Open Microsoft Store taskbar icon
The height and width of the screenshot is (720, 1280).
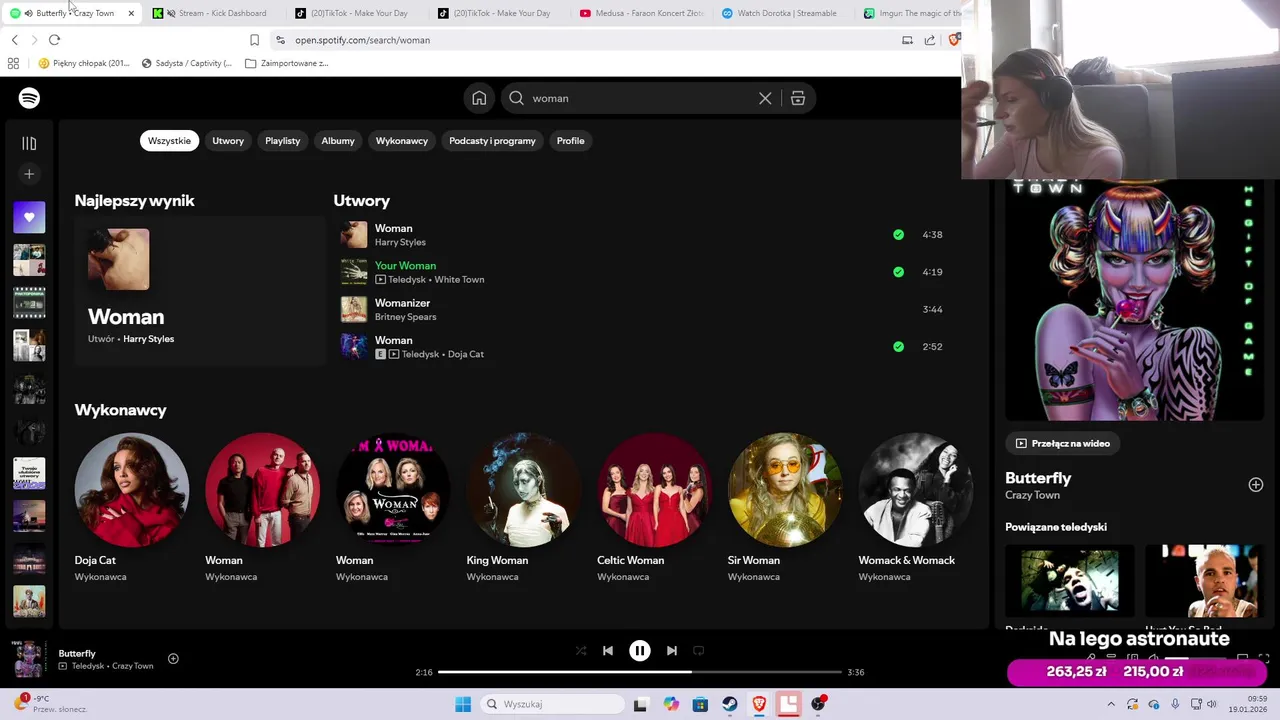point(700,704)
